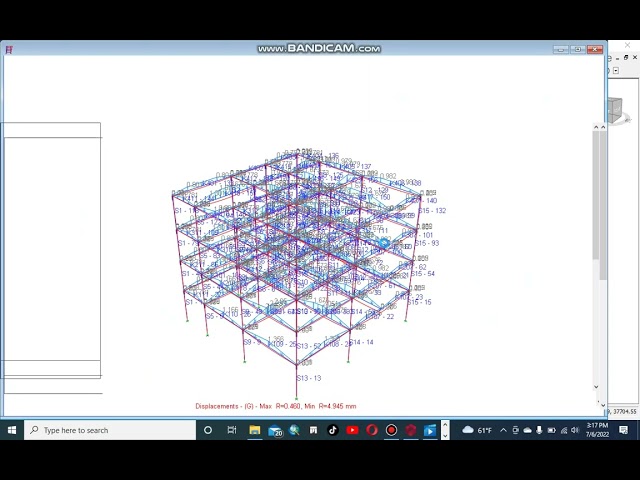Image resolution: width=640 pixels, height=480 pixels.
Task: Open the white notebook app icon on the taskbar
Action: pyautogui.click(x=313, y=430)
